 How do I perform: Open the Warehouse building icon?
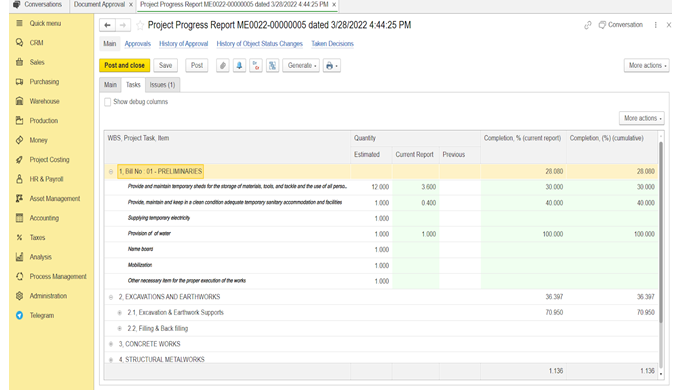coord(20,101)
